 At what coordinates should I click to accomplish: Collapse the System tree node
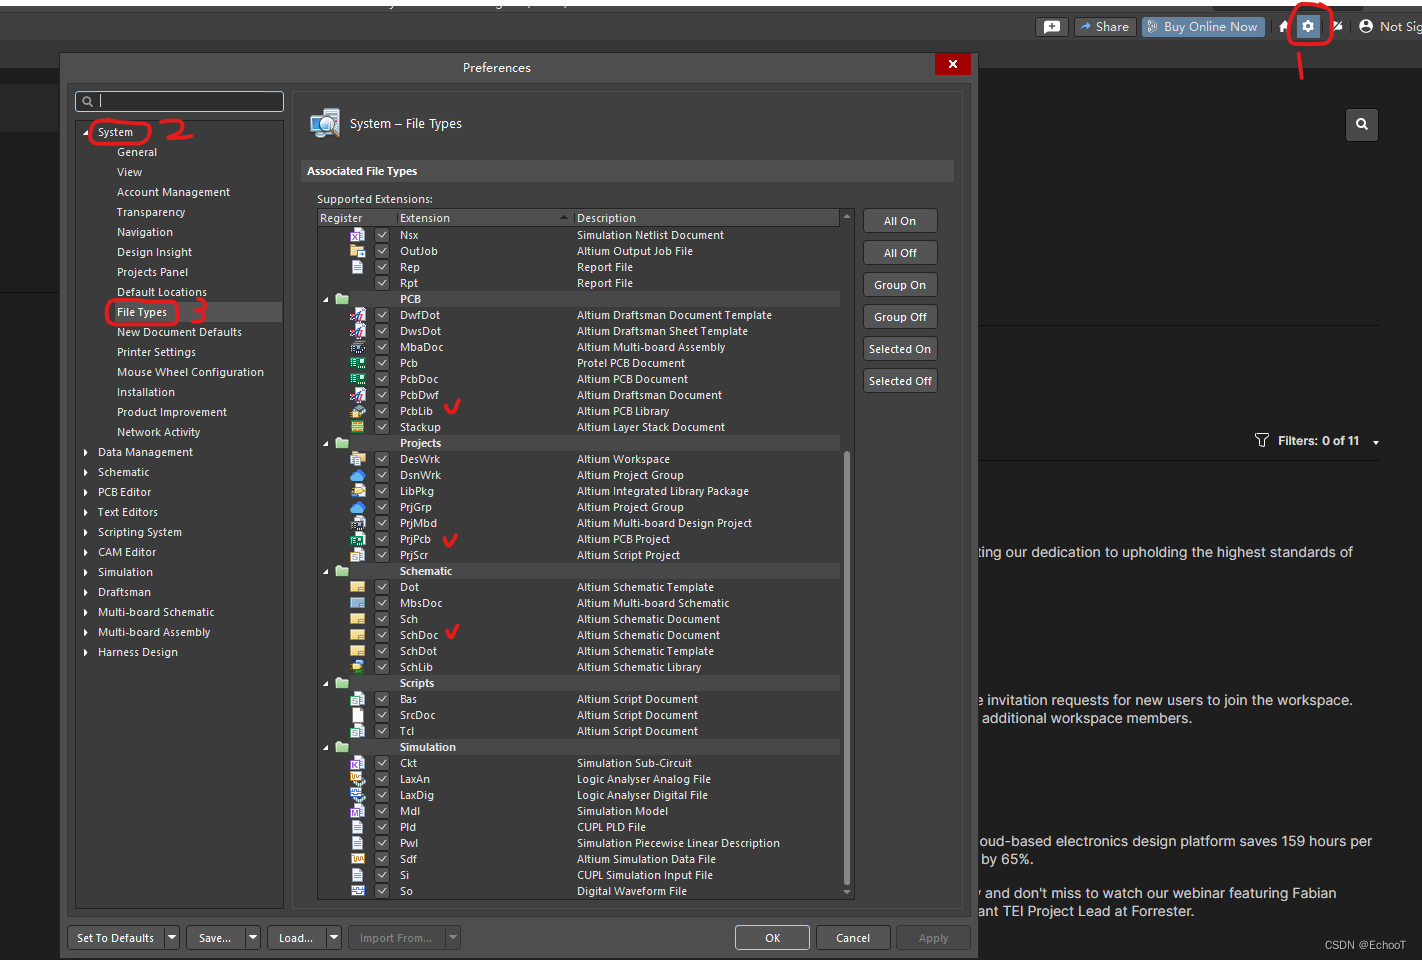86,133
